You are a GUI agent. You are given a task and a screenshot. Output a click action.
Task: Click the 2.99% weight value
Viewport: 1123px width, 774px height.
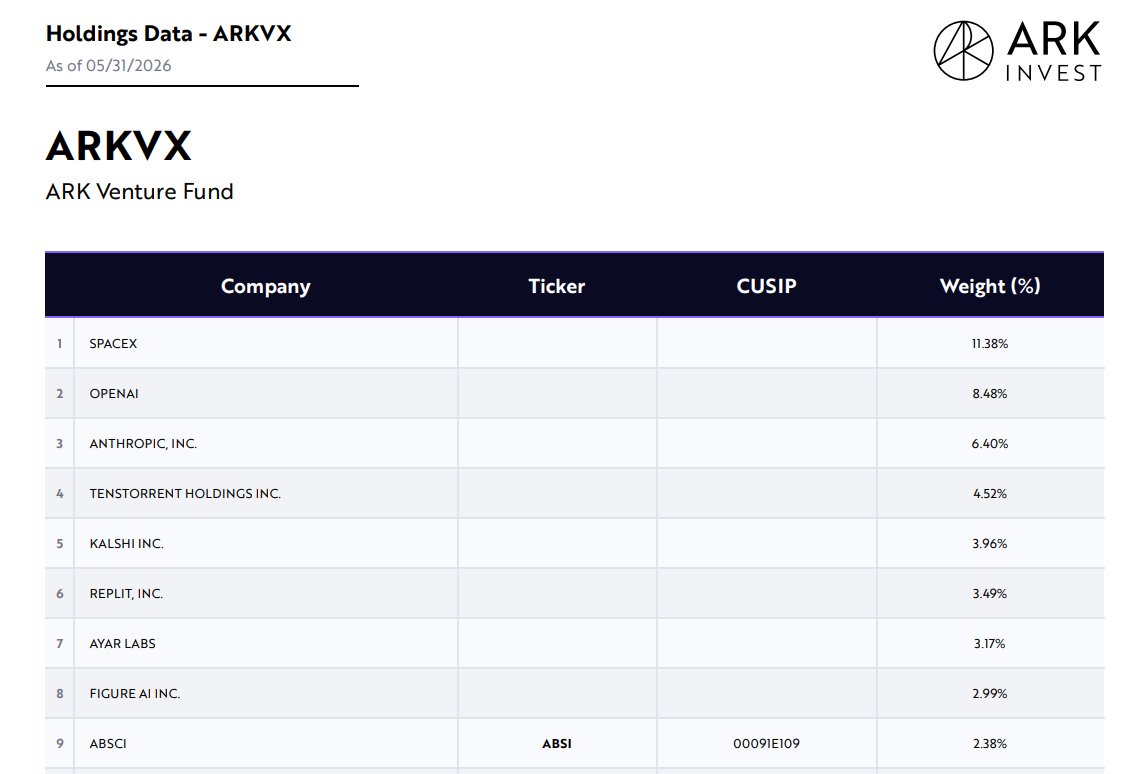point(990,694)
